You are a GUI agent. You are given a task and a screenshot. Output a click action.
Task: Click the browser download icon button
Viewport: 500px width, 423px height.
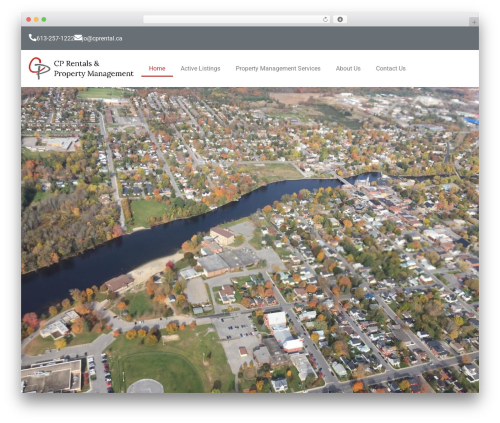tap(340, 19)
